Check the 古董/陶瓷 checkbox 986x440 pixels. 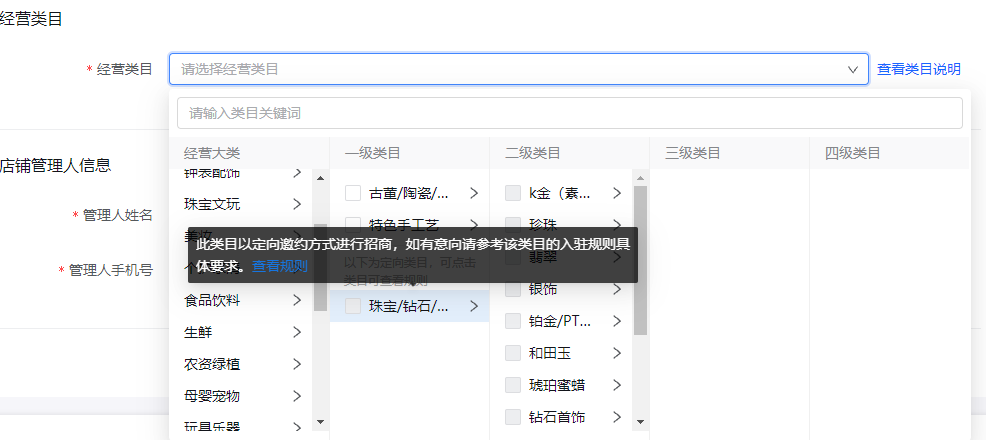pyautogui.click(x=353, y=193)
